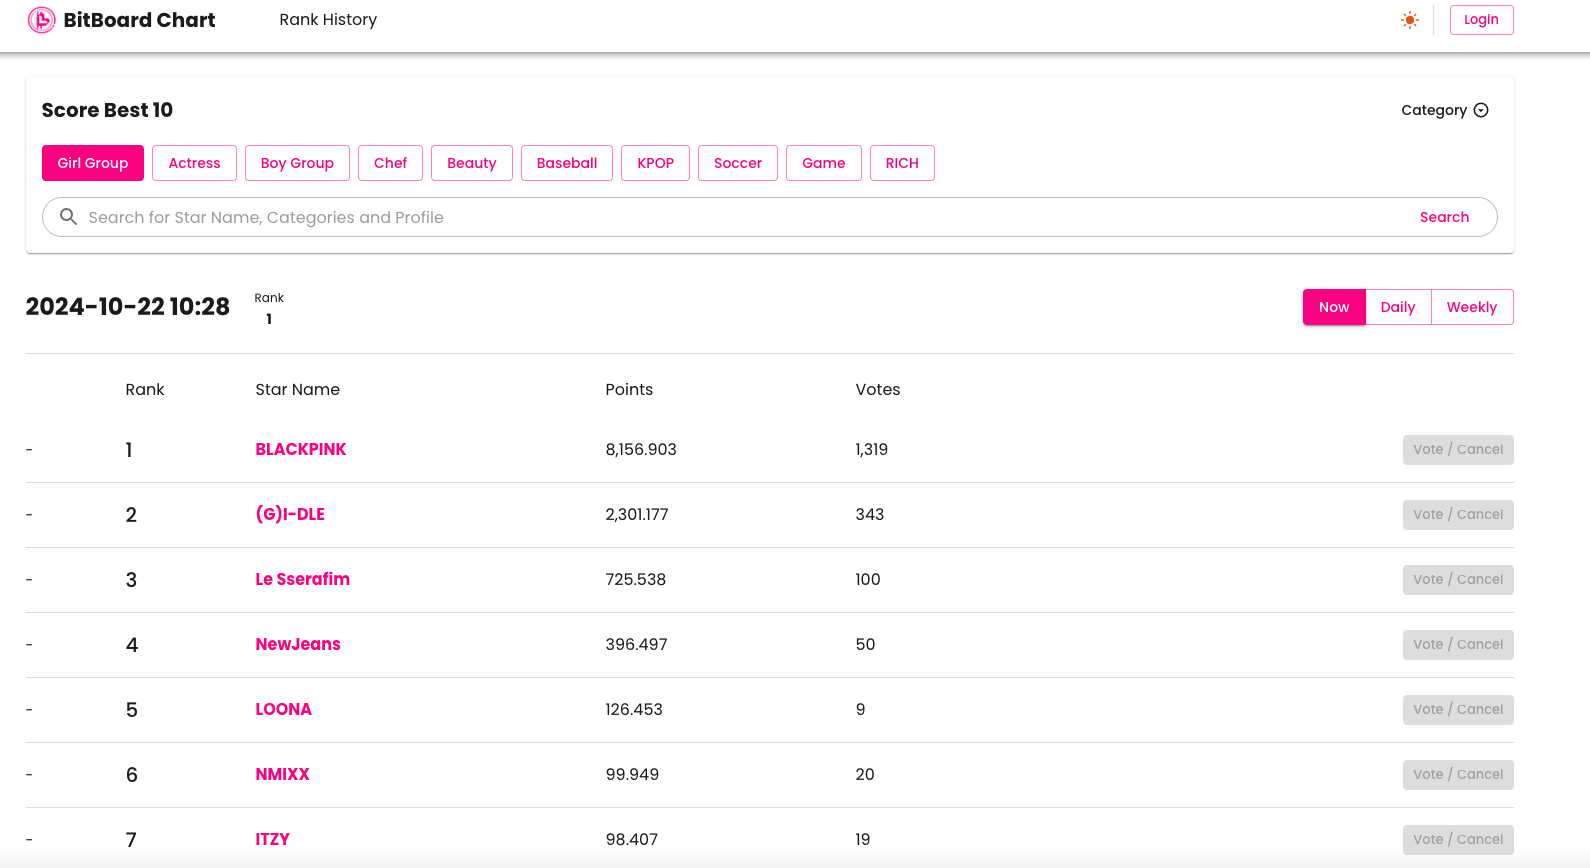Open the BLACKPINK star page link
The width and height of the screenshot is (1590, 868).
tap(301, 449)
